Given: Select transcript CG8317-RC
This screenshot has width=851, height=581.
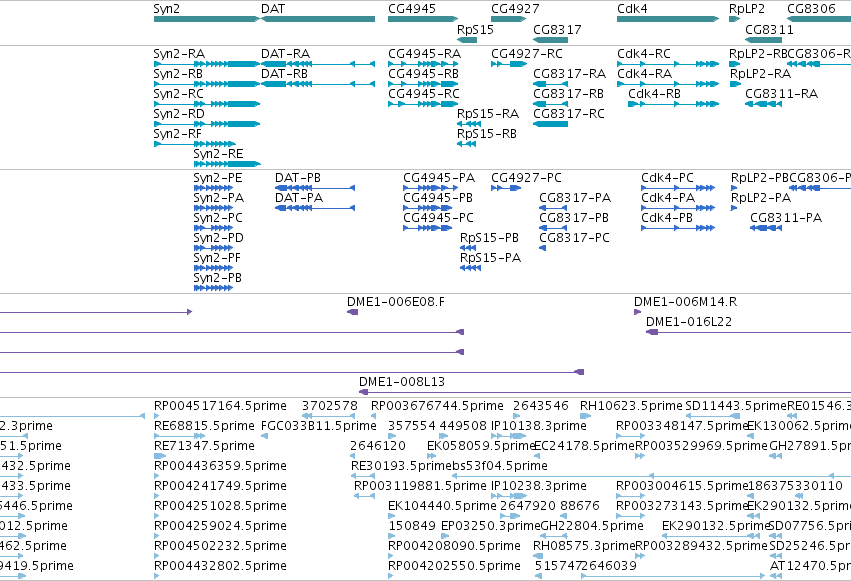Looking at the screenshot, I should [550, 124].
